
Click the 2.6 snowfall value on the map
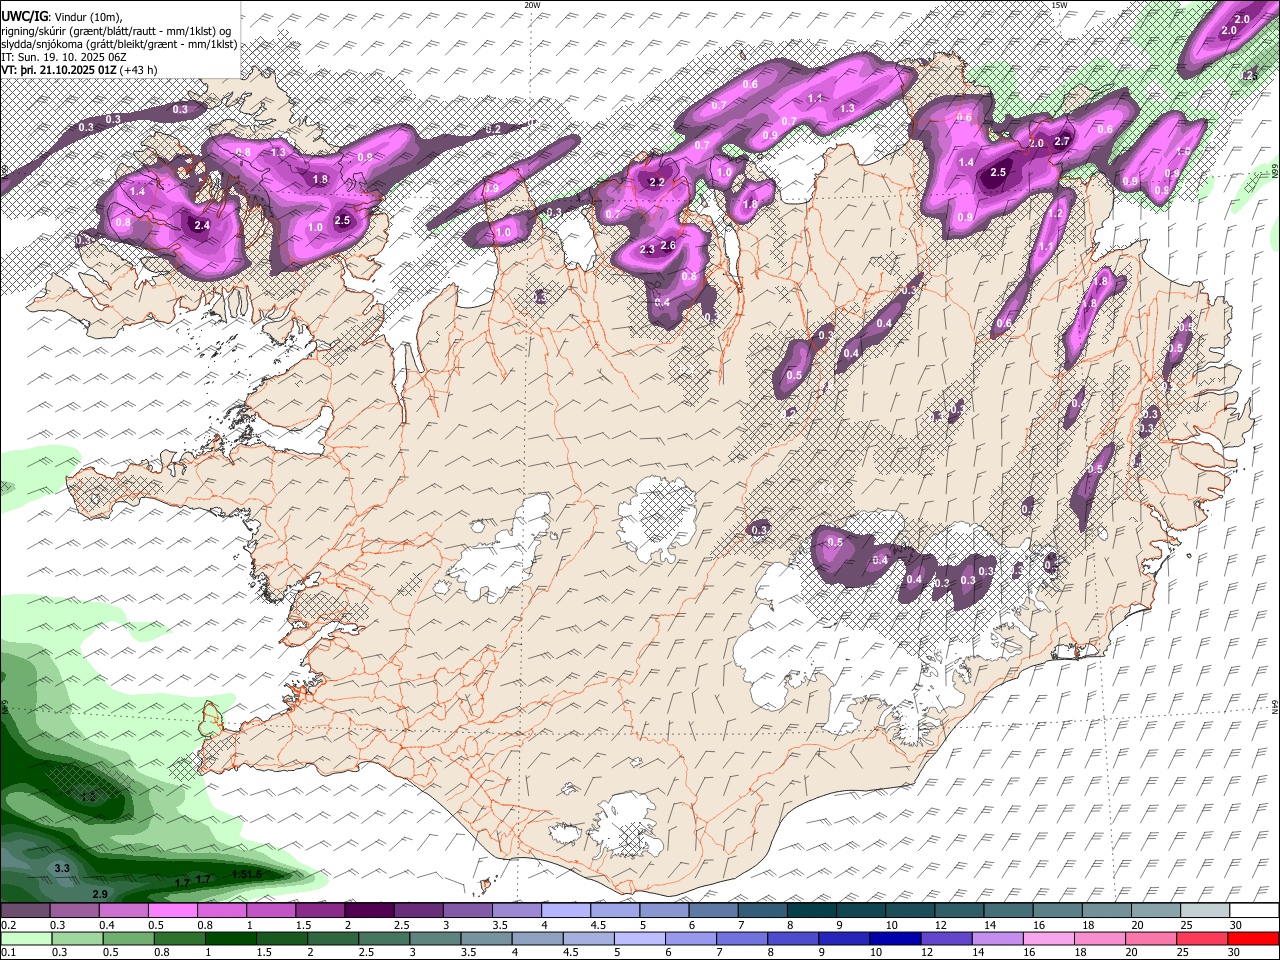669,246
